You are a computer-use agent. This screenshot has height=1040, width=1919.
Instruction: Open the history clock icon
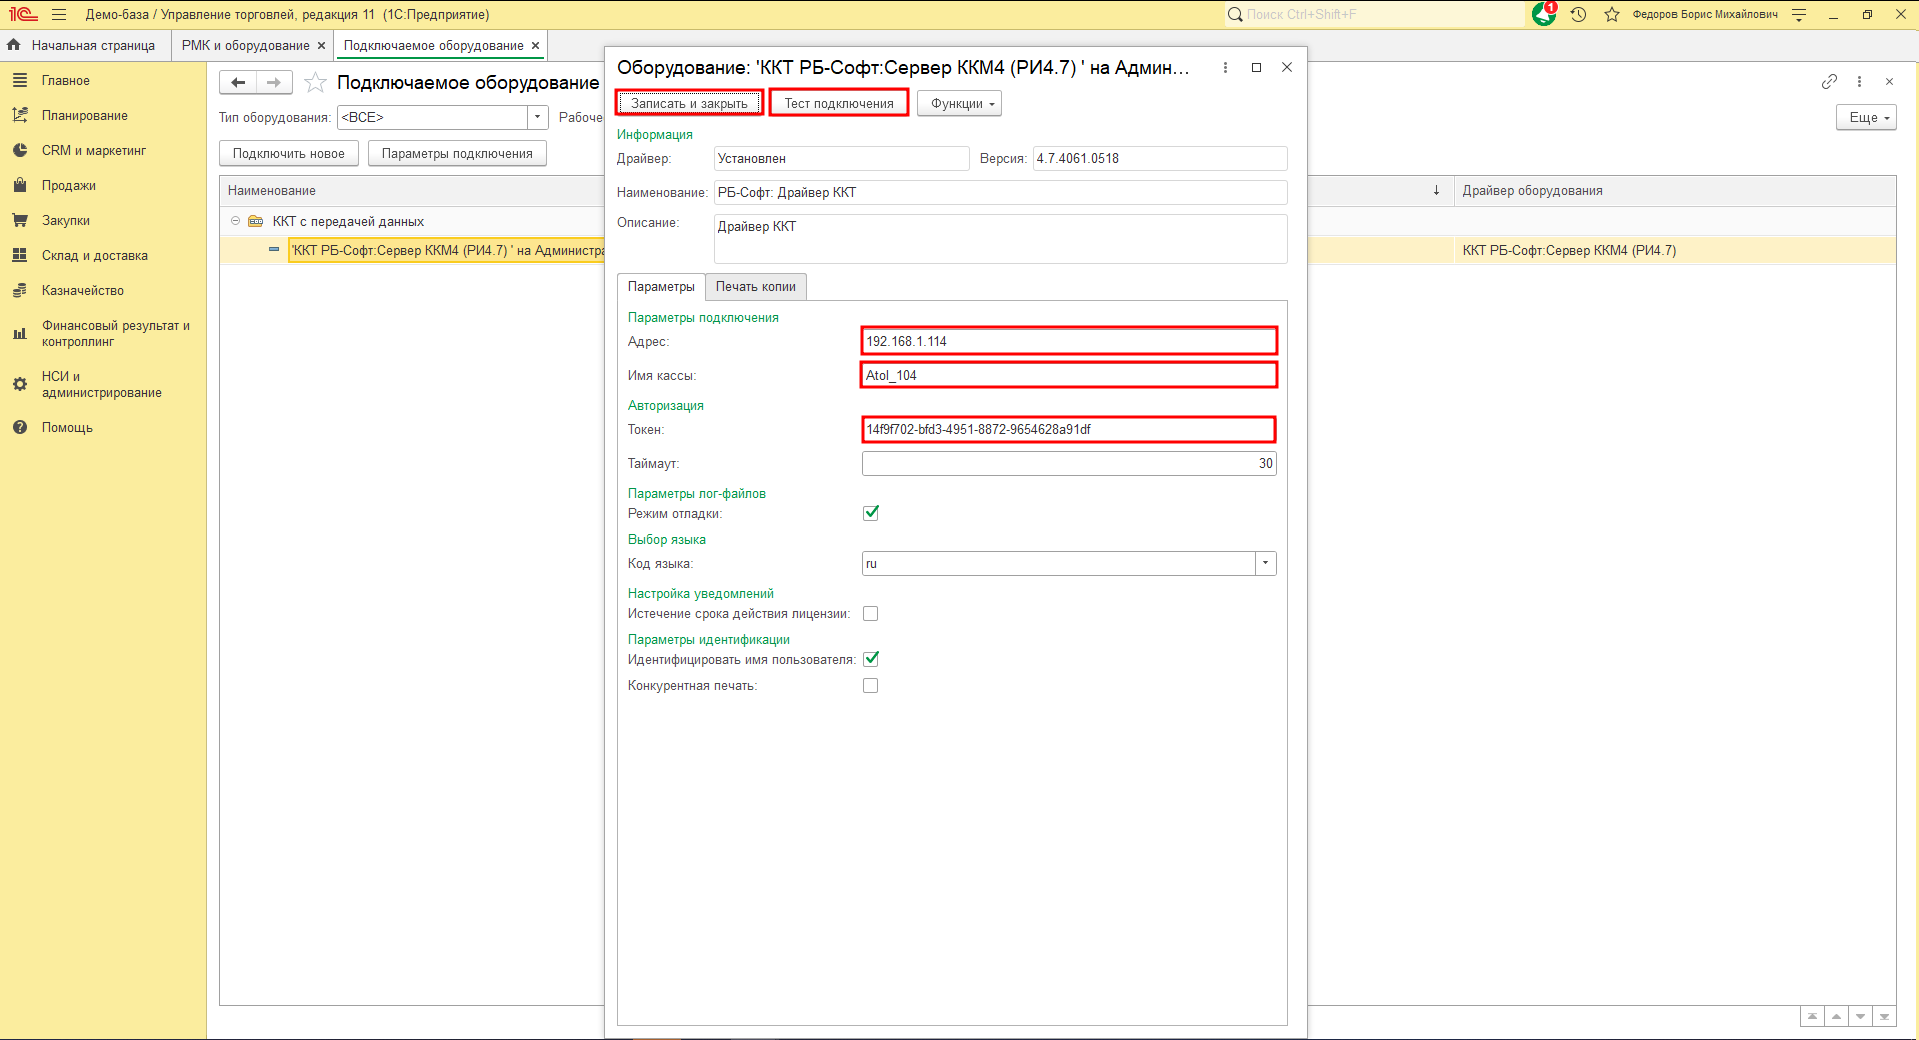(1578, 14)
